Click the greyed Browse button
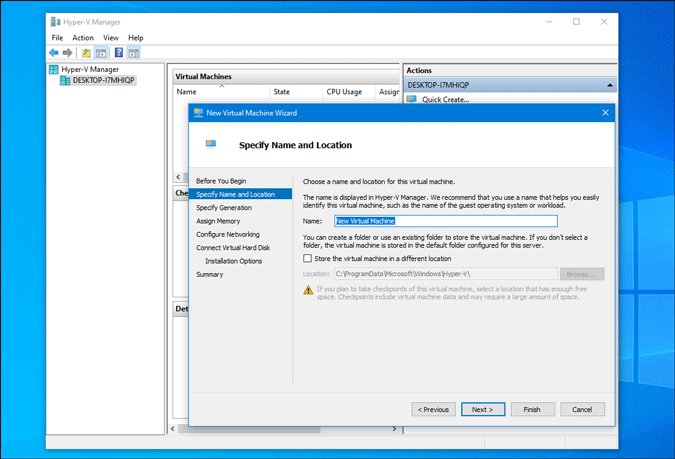This screenshot has height=459, width=675. (582, 274)
